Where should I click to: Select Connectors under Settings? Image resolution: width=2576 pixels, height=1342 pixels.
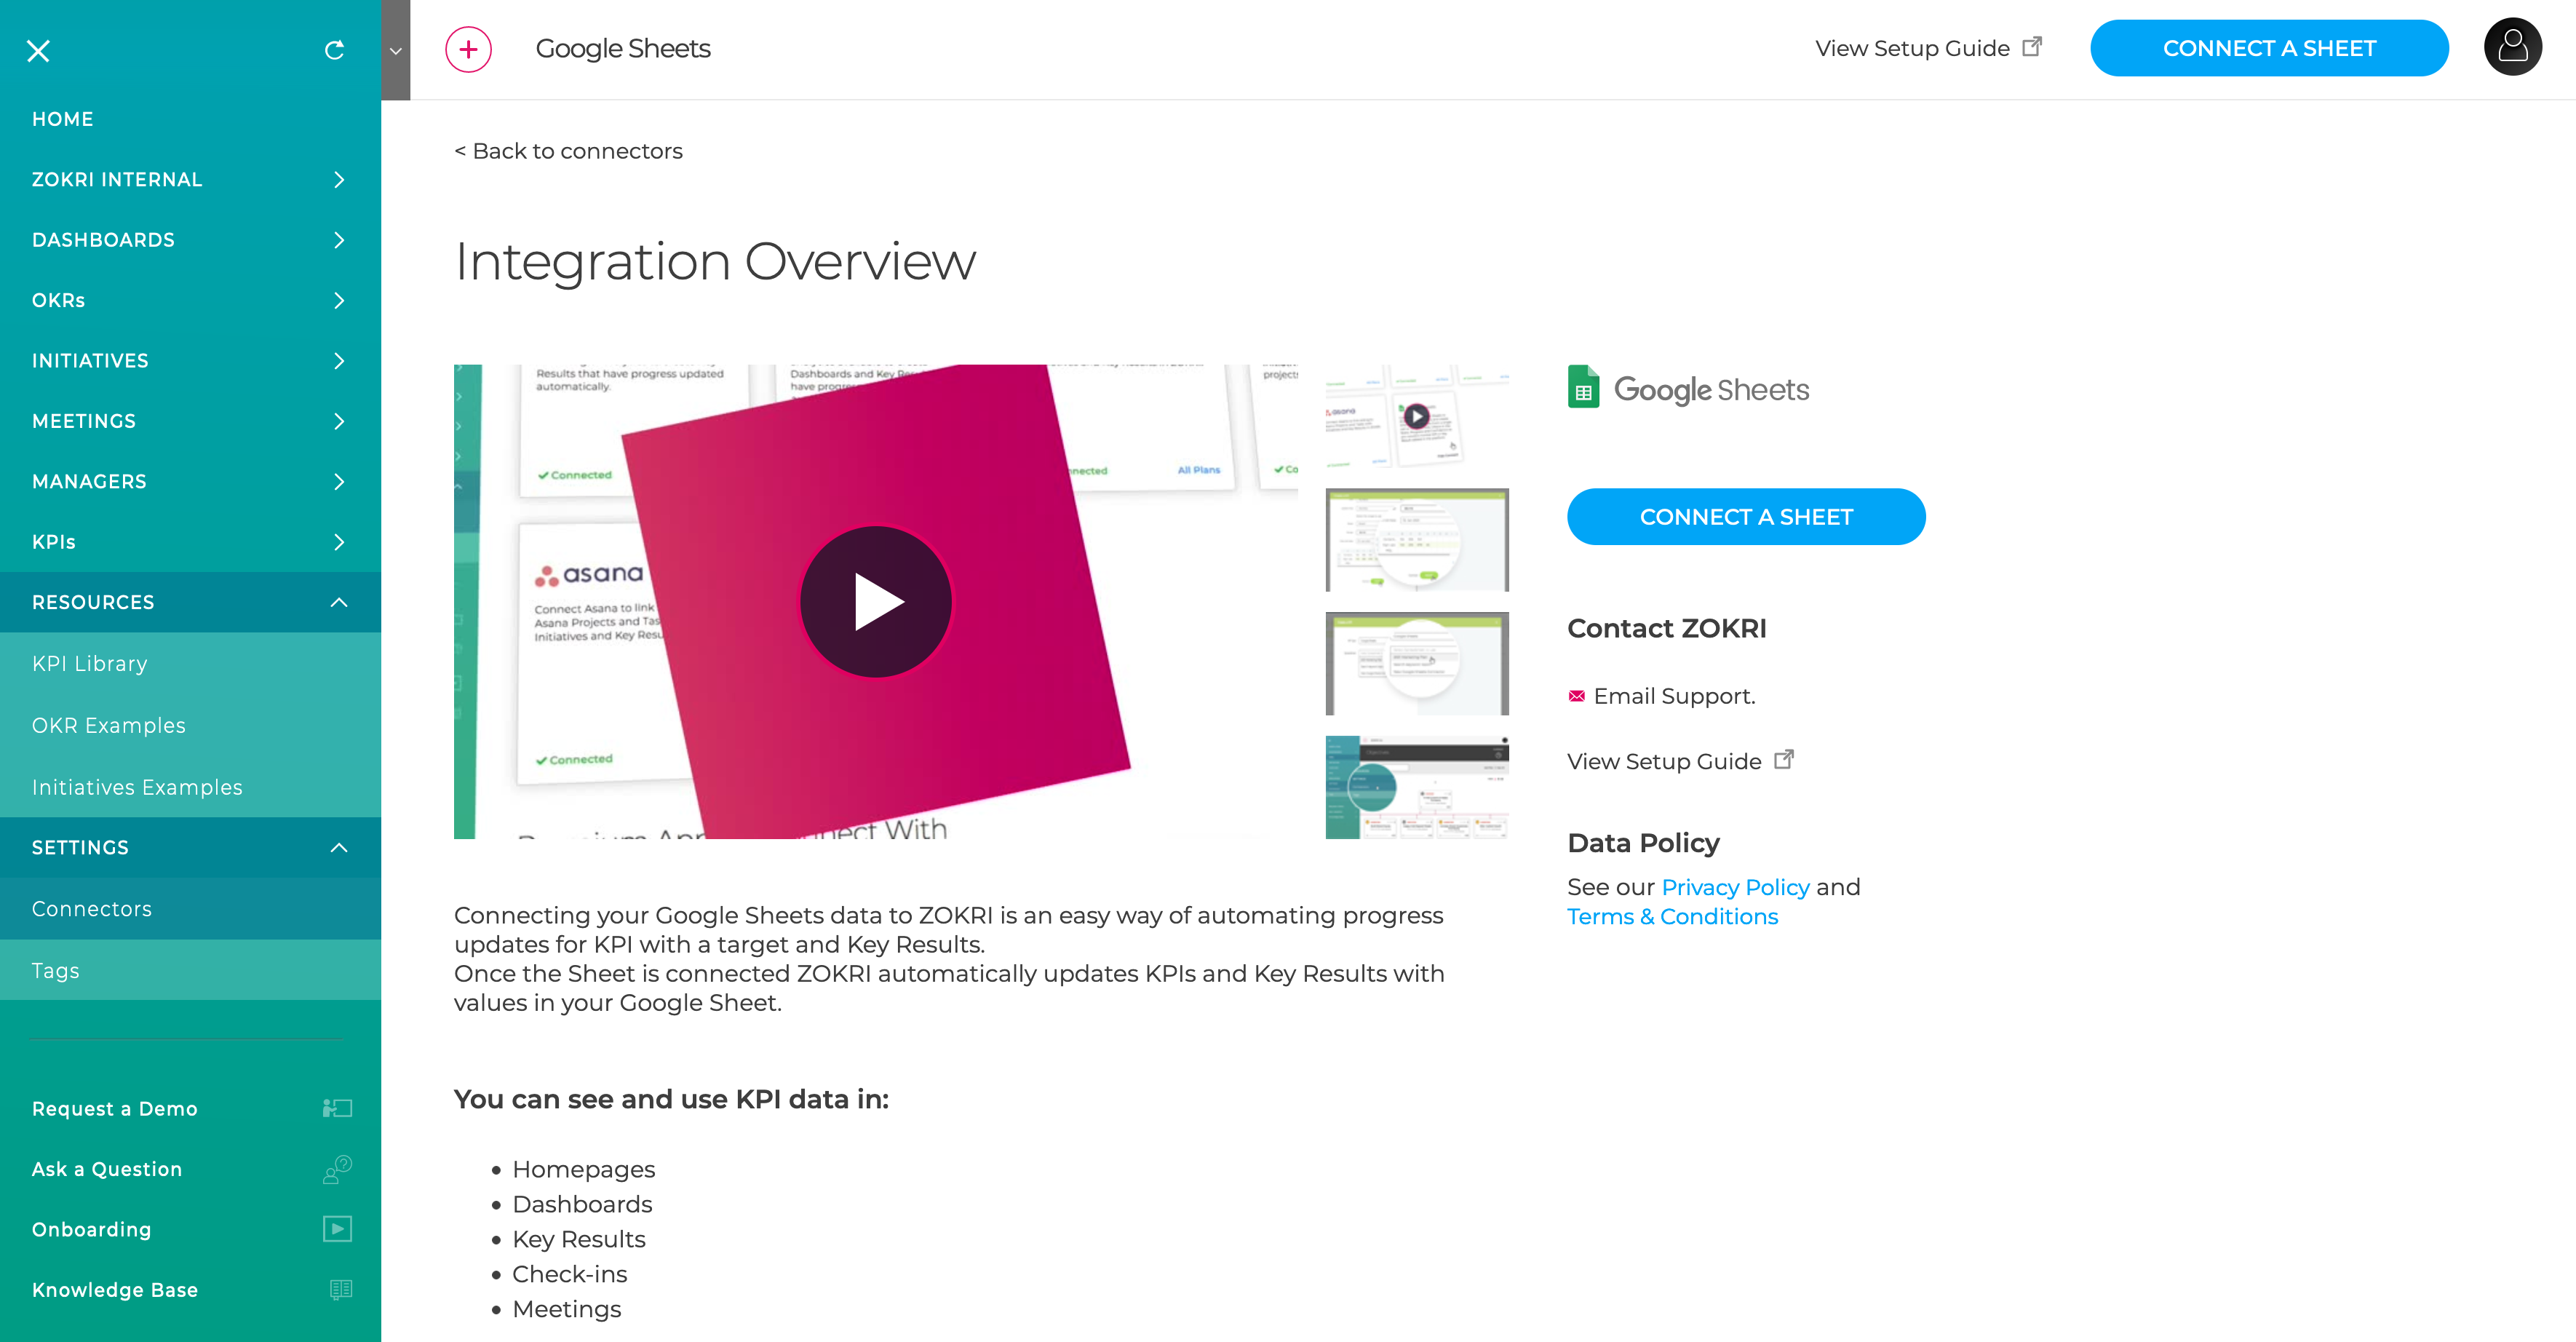[x=190, y=909]
